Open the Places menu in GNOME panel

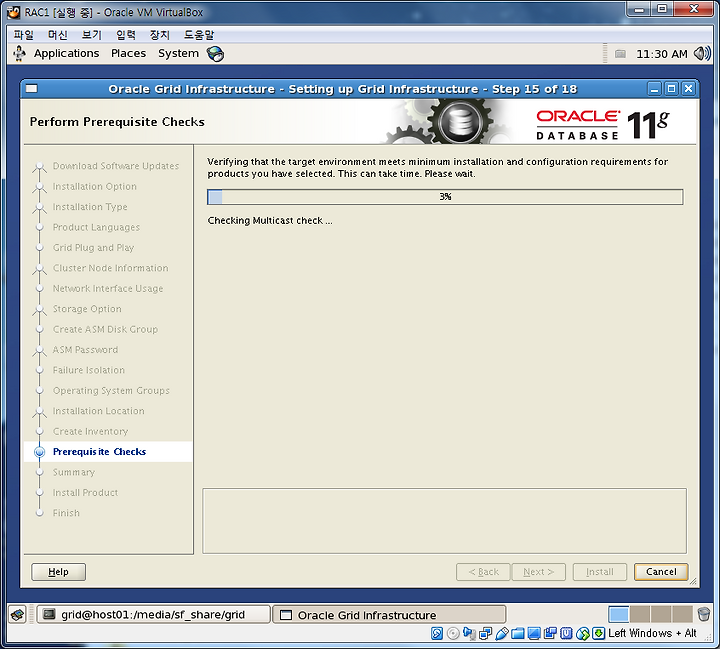point(129,54)
